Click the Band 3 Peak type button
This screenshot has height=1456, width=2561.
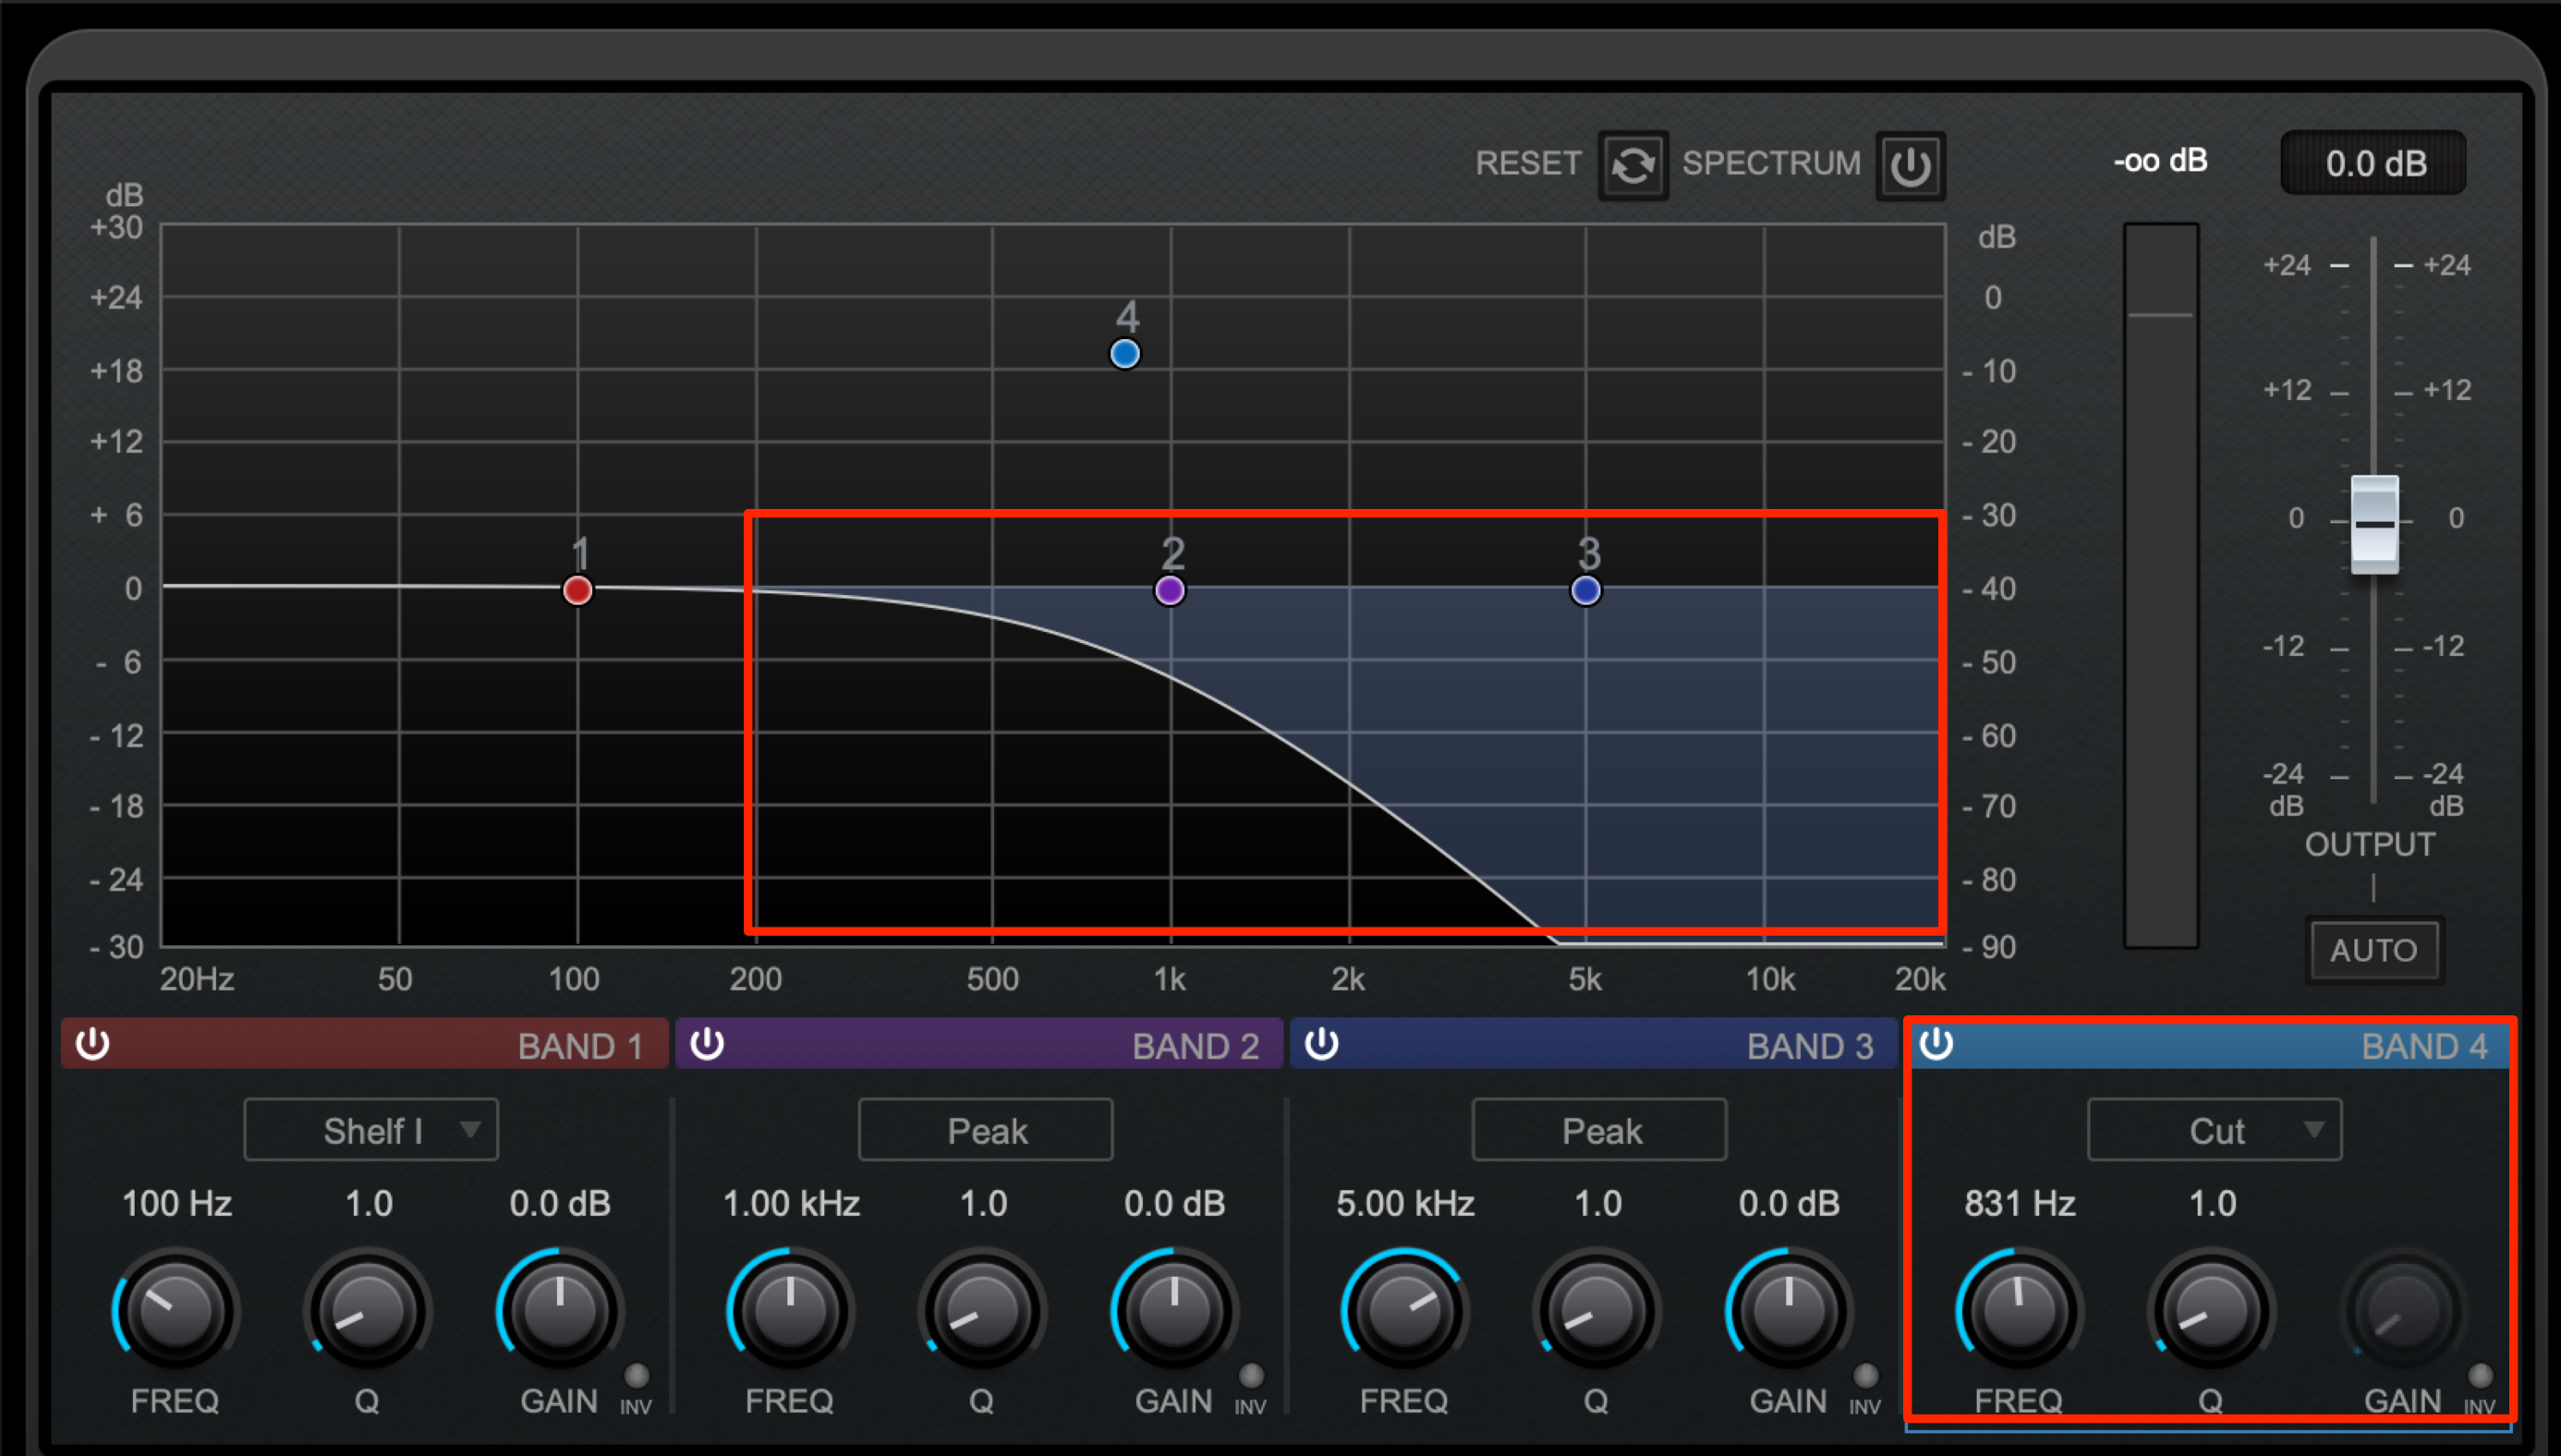click(x=1599, y=1130)
